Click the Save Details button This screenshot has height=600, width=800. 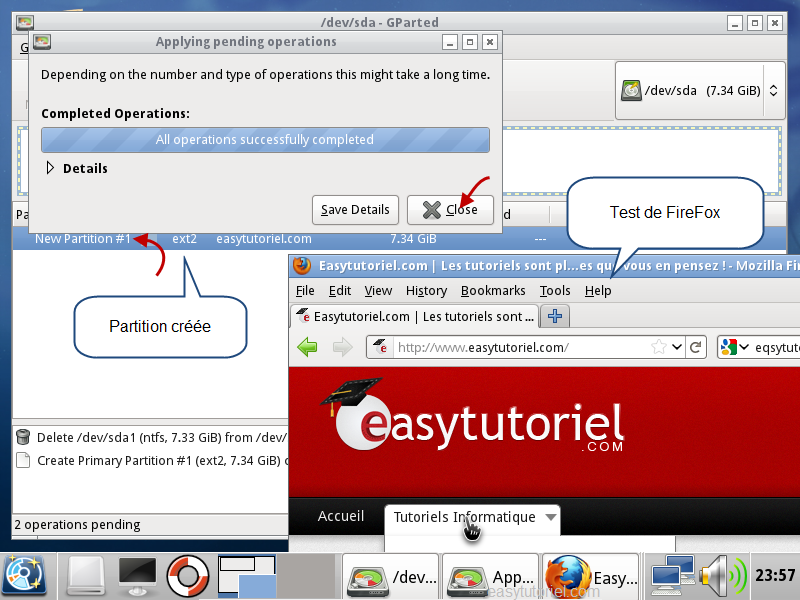pos(355,210)
